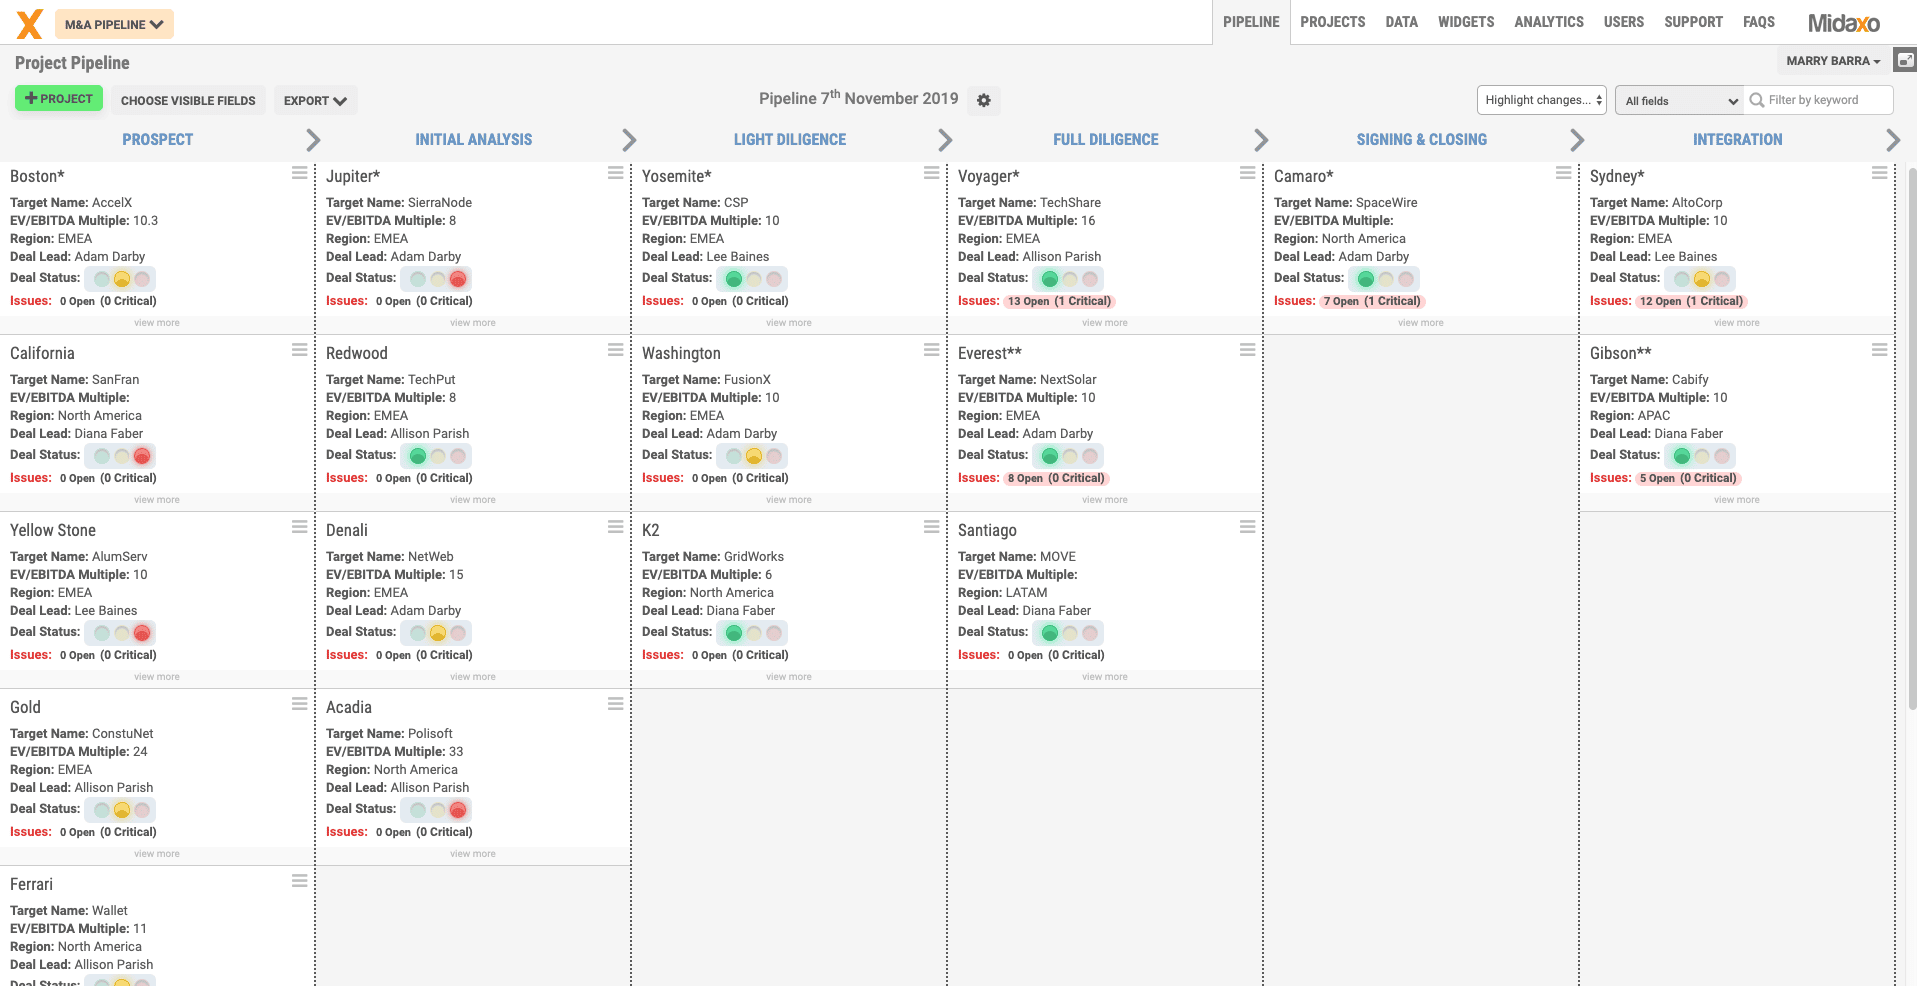
Task: Open the Boston card hamburger menu
Action: tap(299, 173)
